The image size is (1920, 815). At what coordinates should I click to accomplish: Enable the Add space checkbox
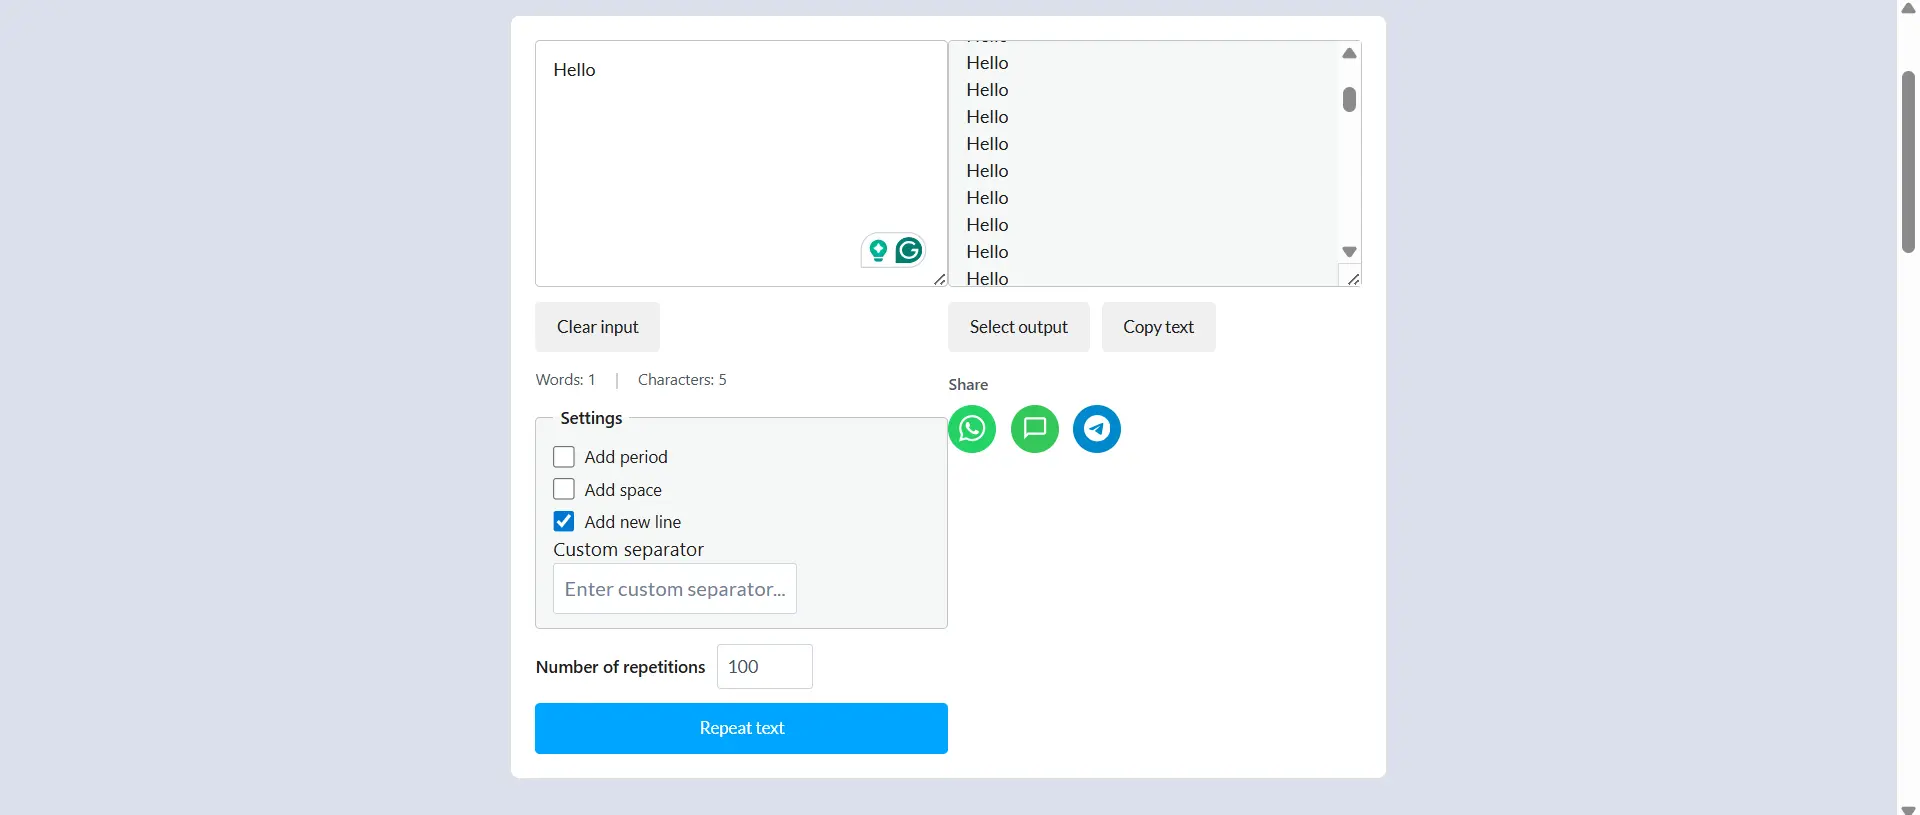click(x=564, y=489)
